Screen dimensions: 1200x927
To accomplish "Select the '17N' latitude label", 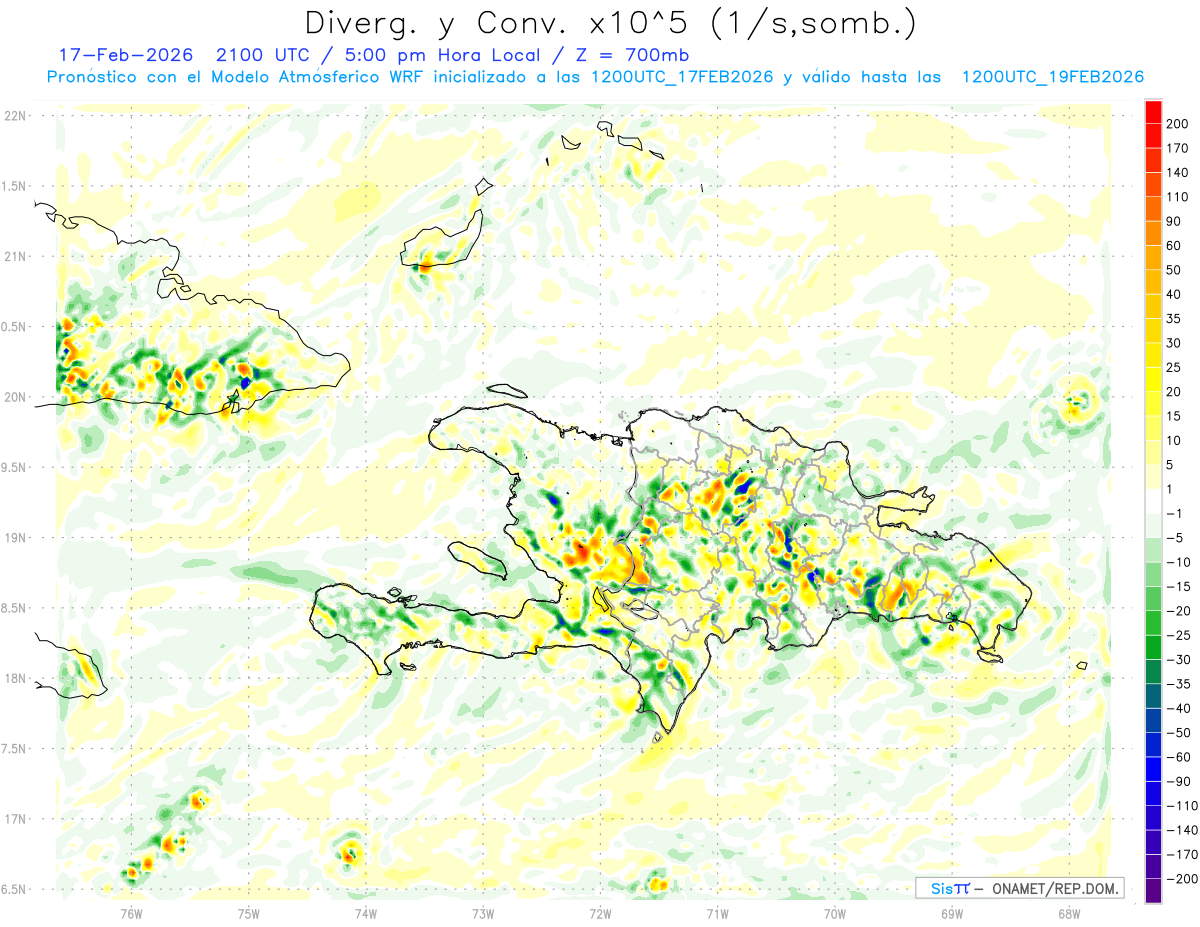I will tap(15, 819).
